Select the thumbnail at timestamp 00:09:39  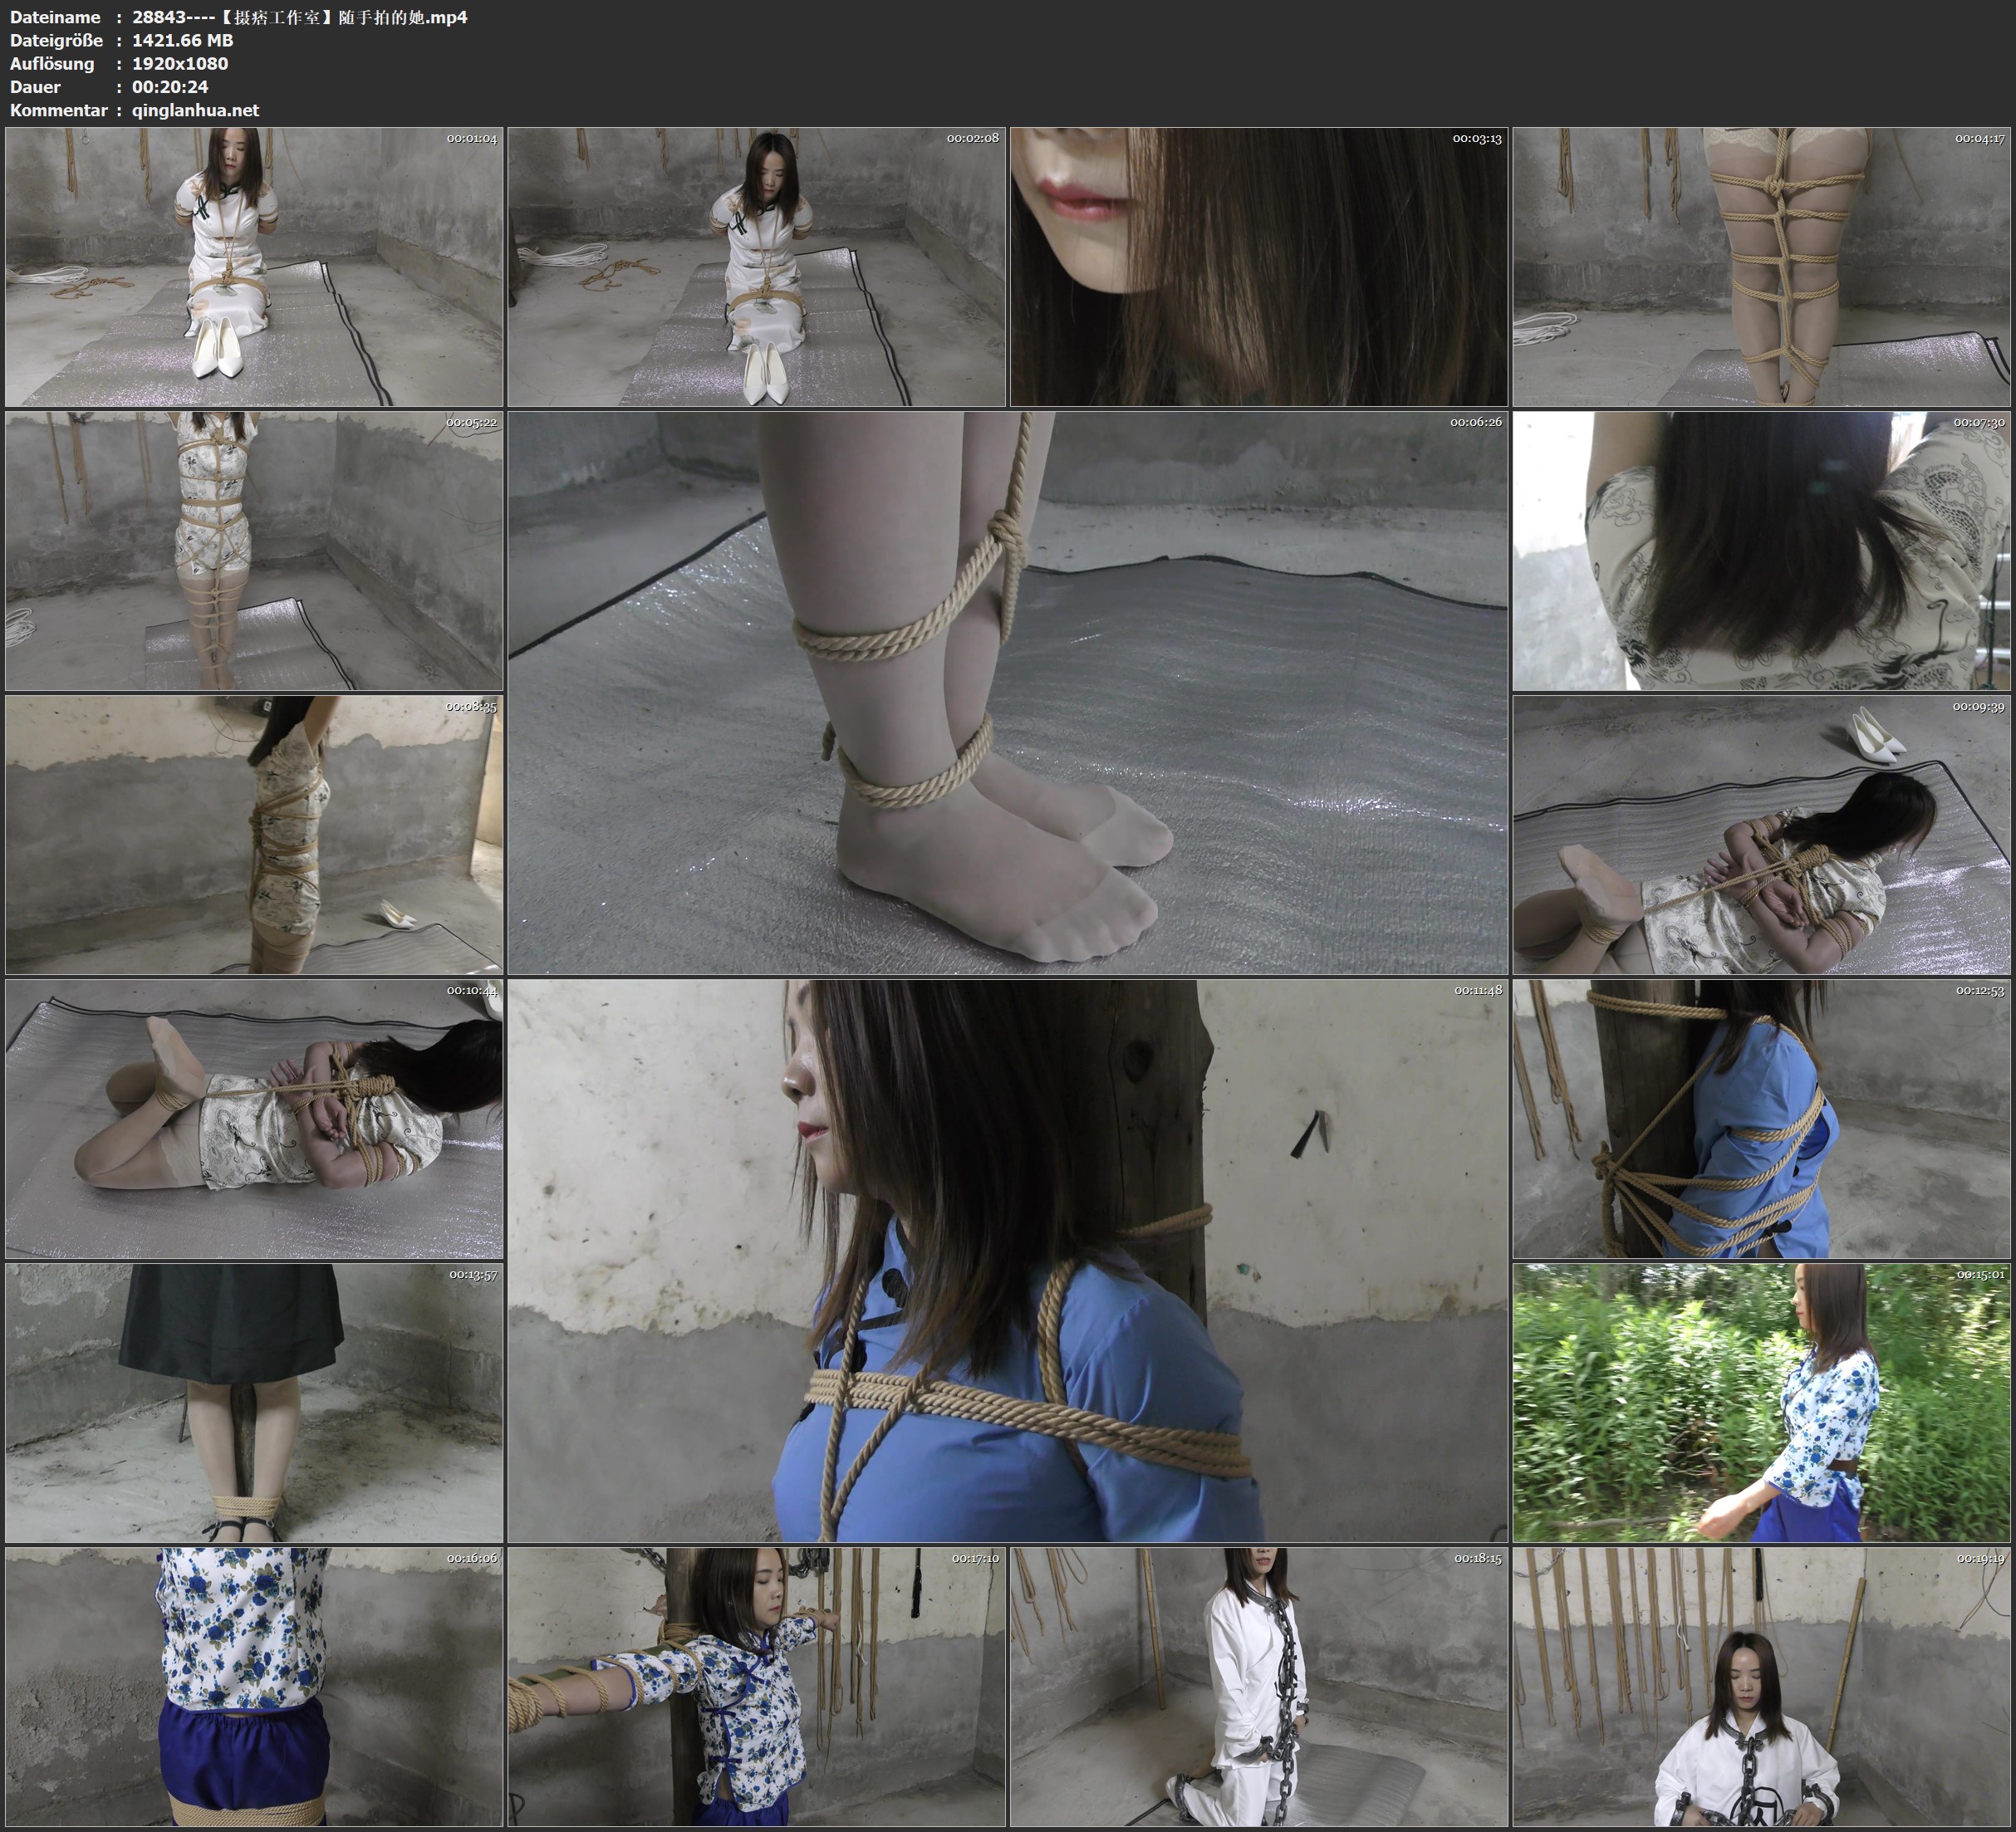pos(1761,835)
